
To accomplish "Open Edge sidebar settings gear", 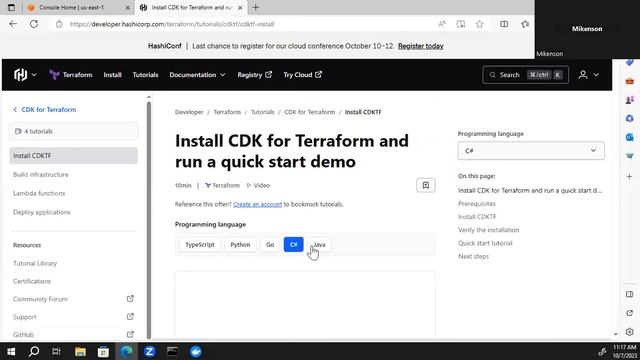I will 629,332.
